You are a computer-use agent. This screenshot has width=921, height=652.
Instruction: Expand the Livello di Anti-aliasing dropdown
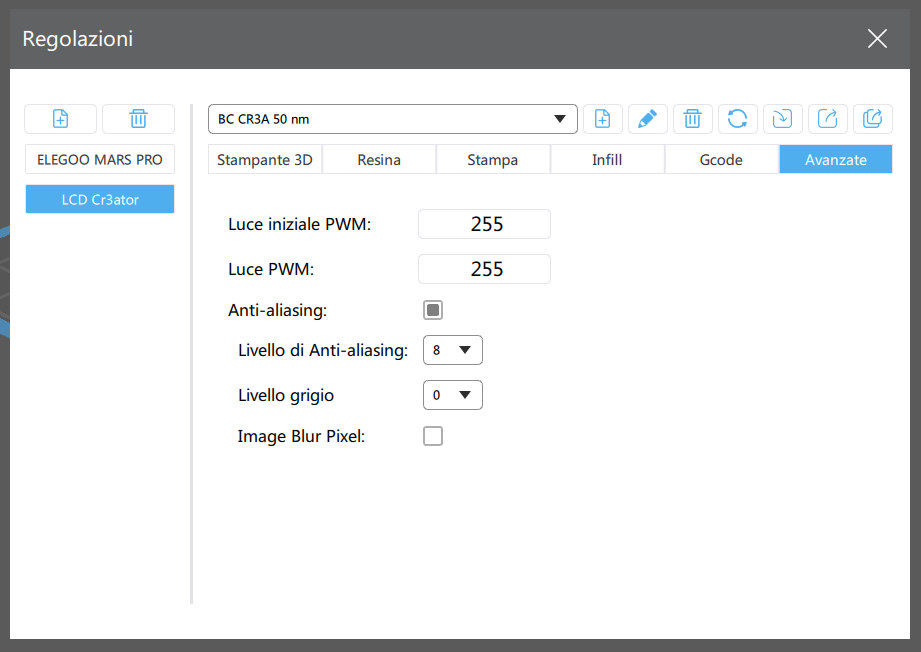[453, 350]
